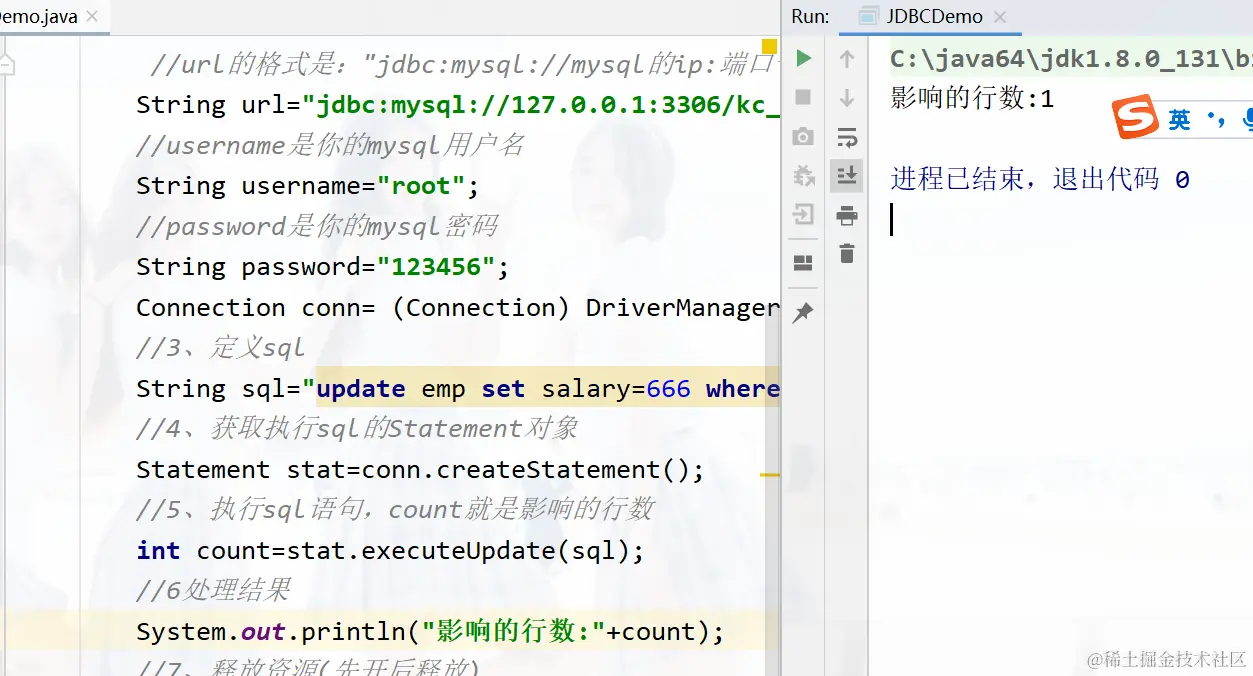Close the JDBCDemo run tab

[x=1000, y=17]
